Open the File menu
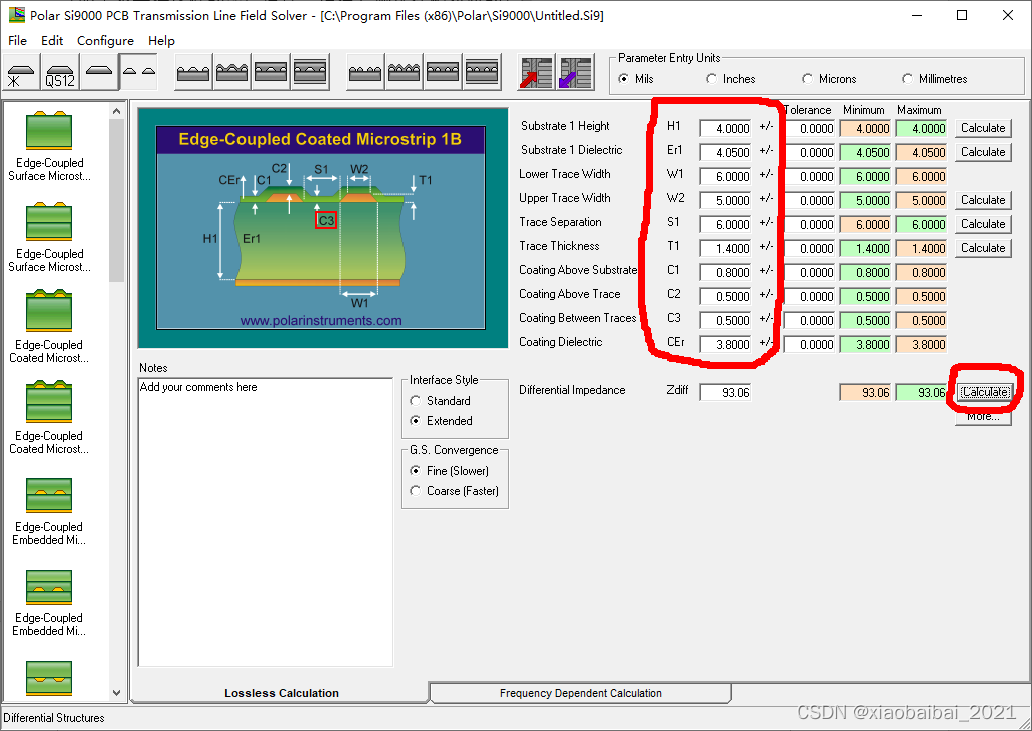 pyautogui.click(x=18, y=41)
